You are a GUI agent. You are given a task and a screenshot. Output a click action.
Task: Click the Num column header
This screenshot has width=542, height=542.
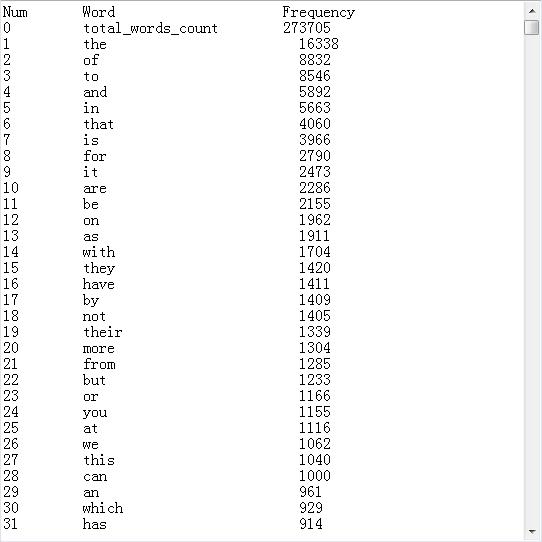click(15, 12)
